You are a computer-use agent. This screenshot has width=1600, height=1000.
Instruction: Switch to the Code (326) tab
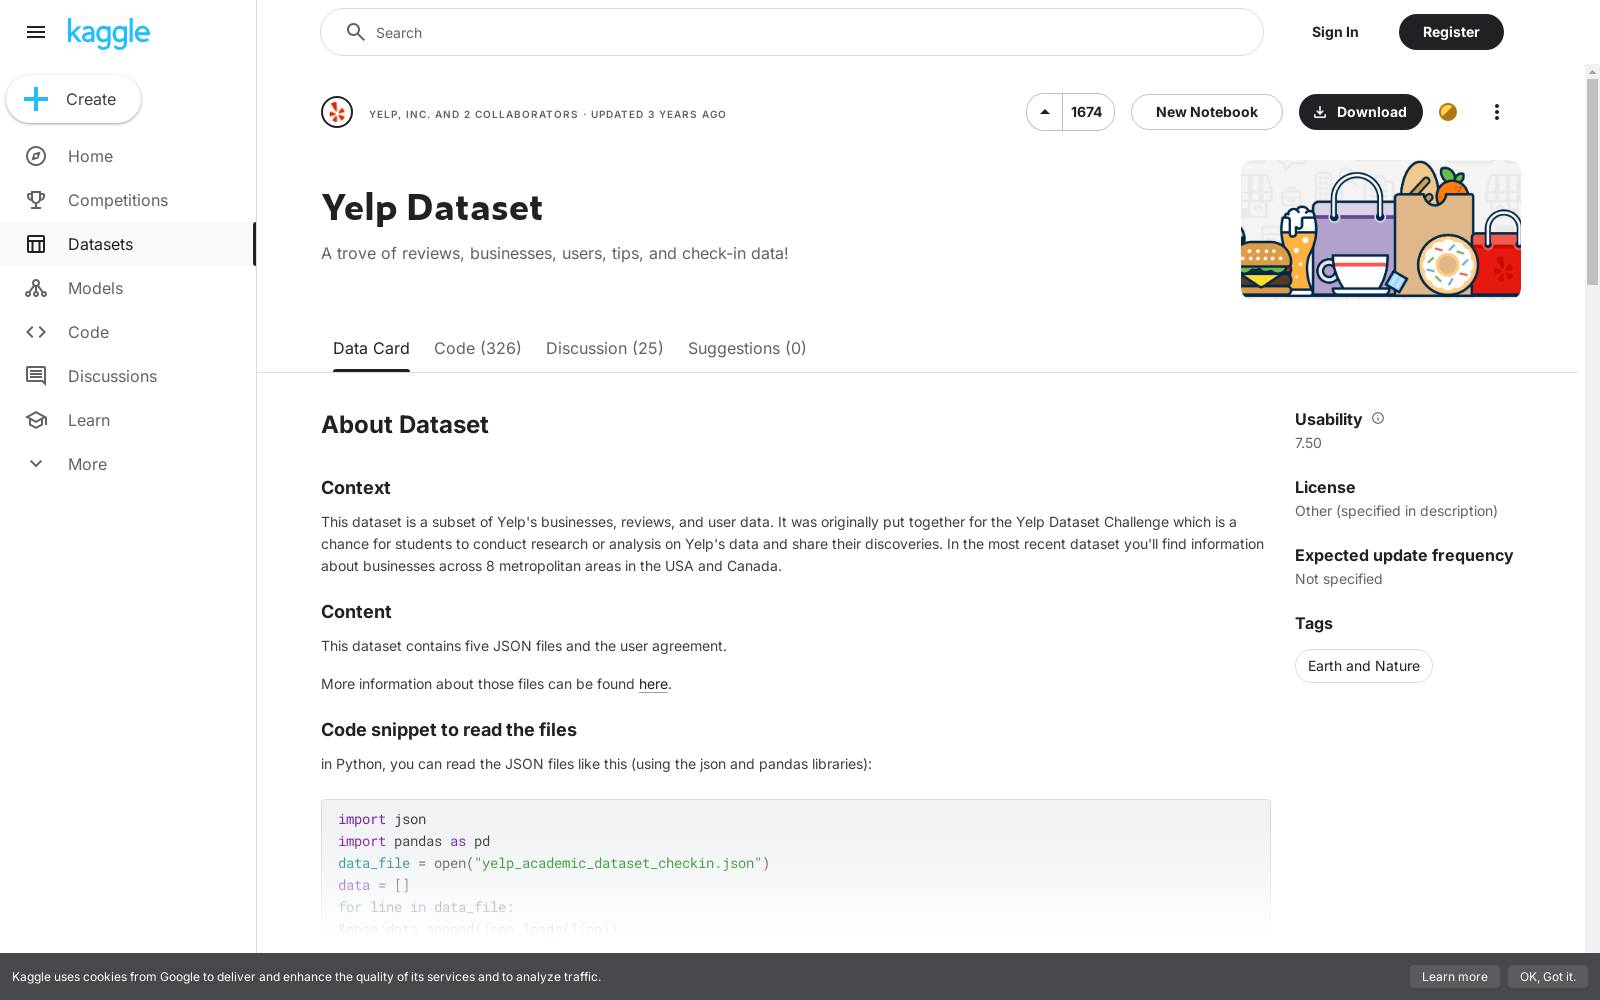click(478, 348)
